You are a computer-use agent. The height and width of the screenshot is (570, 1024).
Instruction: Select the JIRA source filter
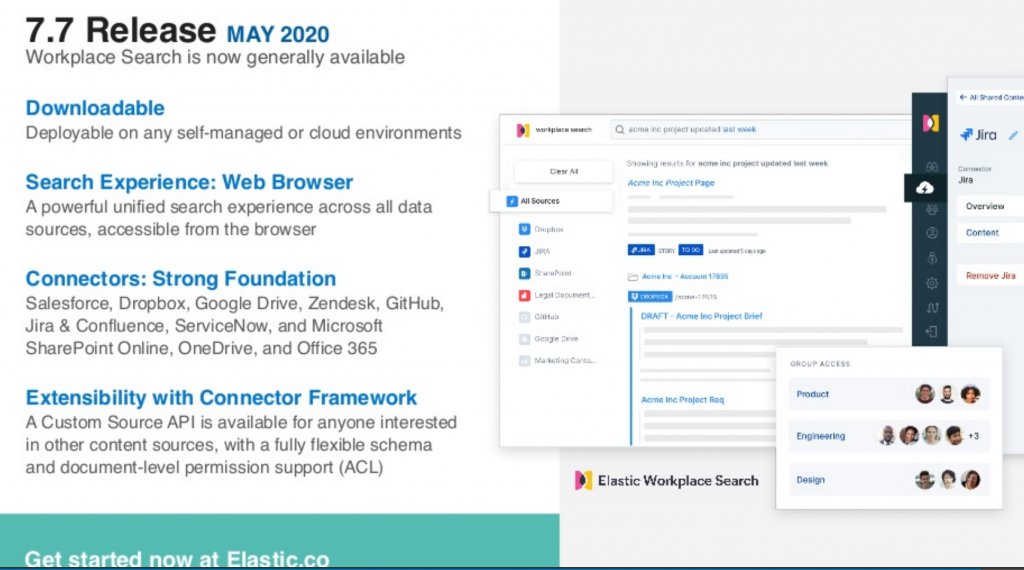pyautogui.click(x=534, y=251)
